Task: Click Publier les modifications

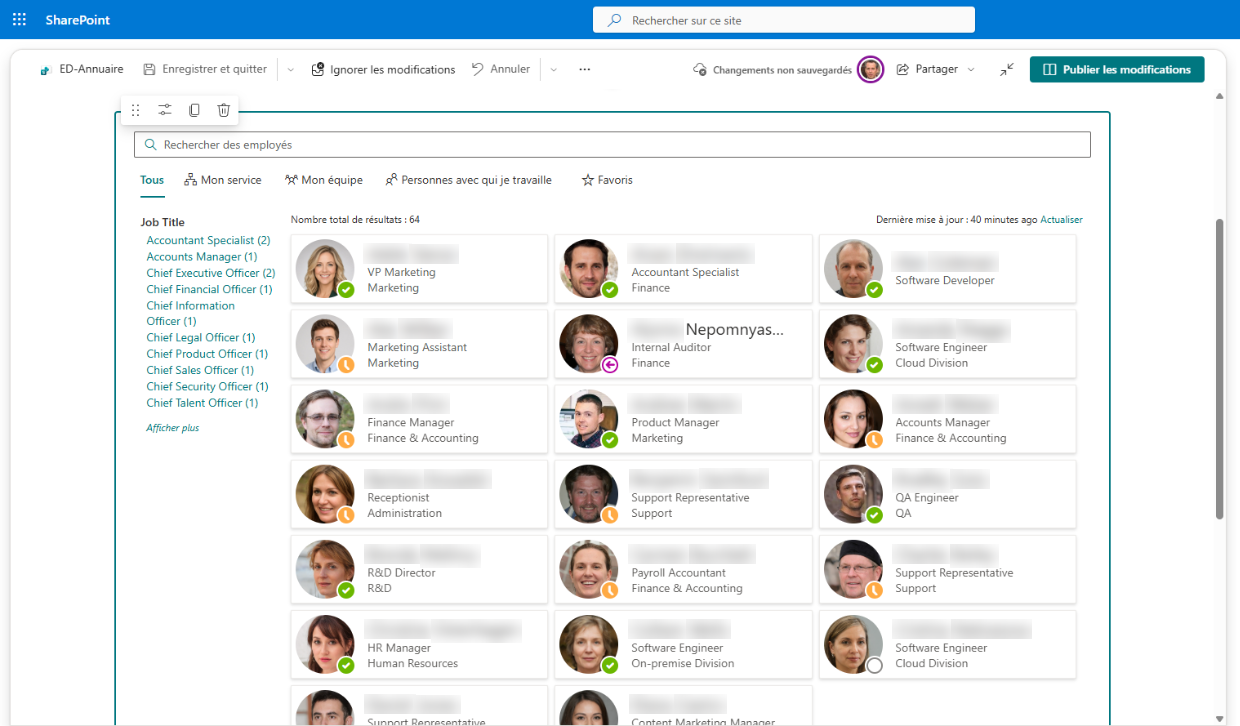Action: [x=1117, y=70]
